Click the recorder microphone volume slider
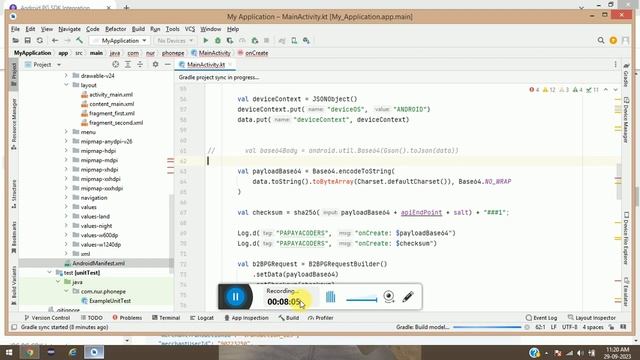This screenshot has height=360, width=640. pos(362,300)
